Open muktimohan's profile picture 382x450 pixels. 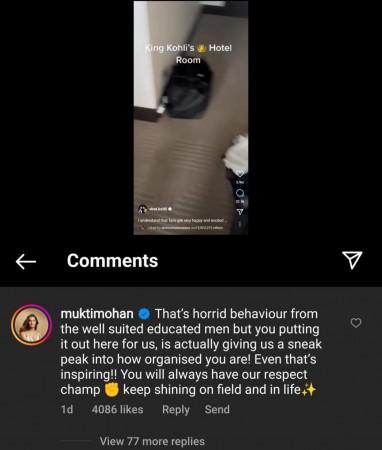[31, 325]
